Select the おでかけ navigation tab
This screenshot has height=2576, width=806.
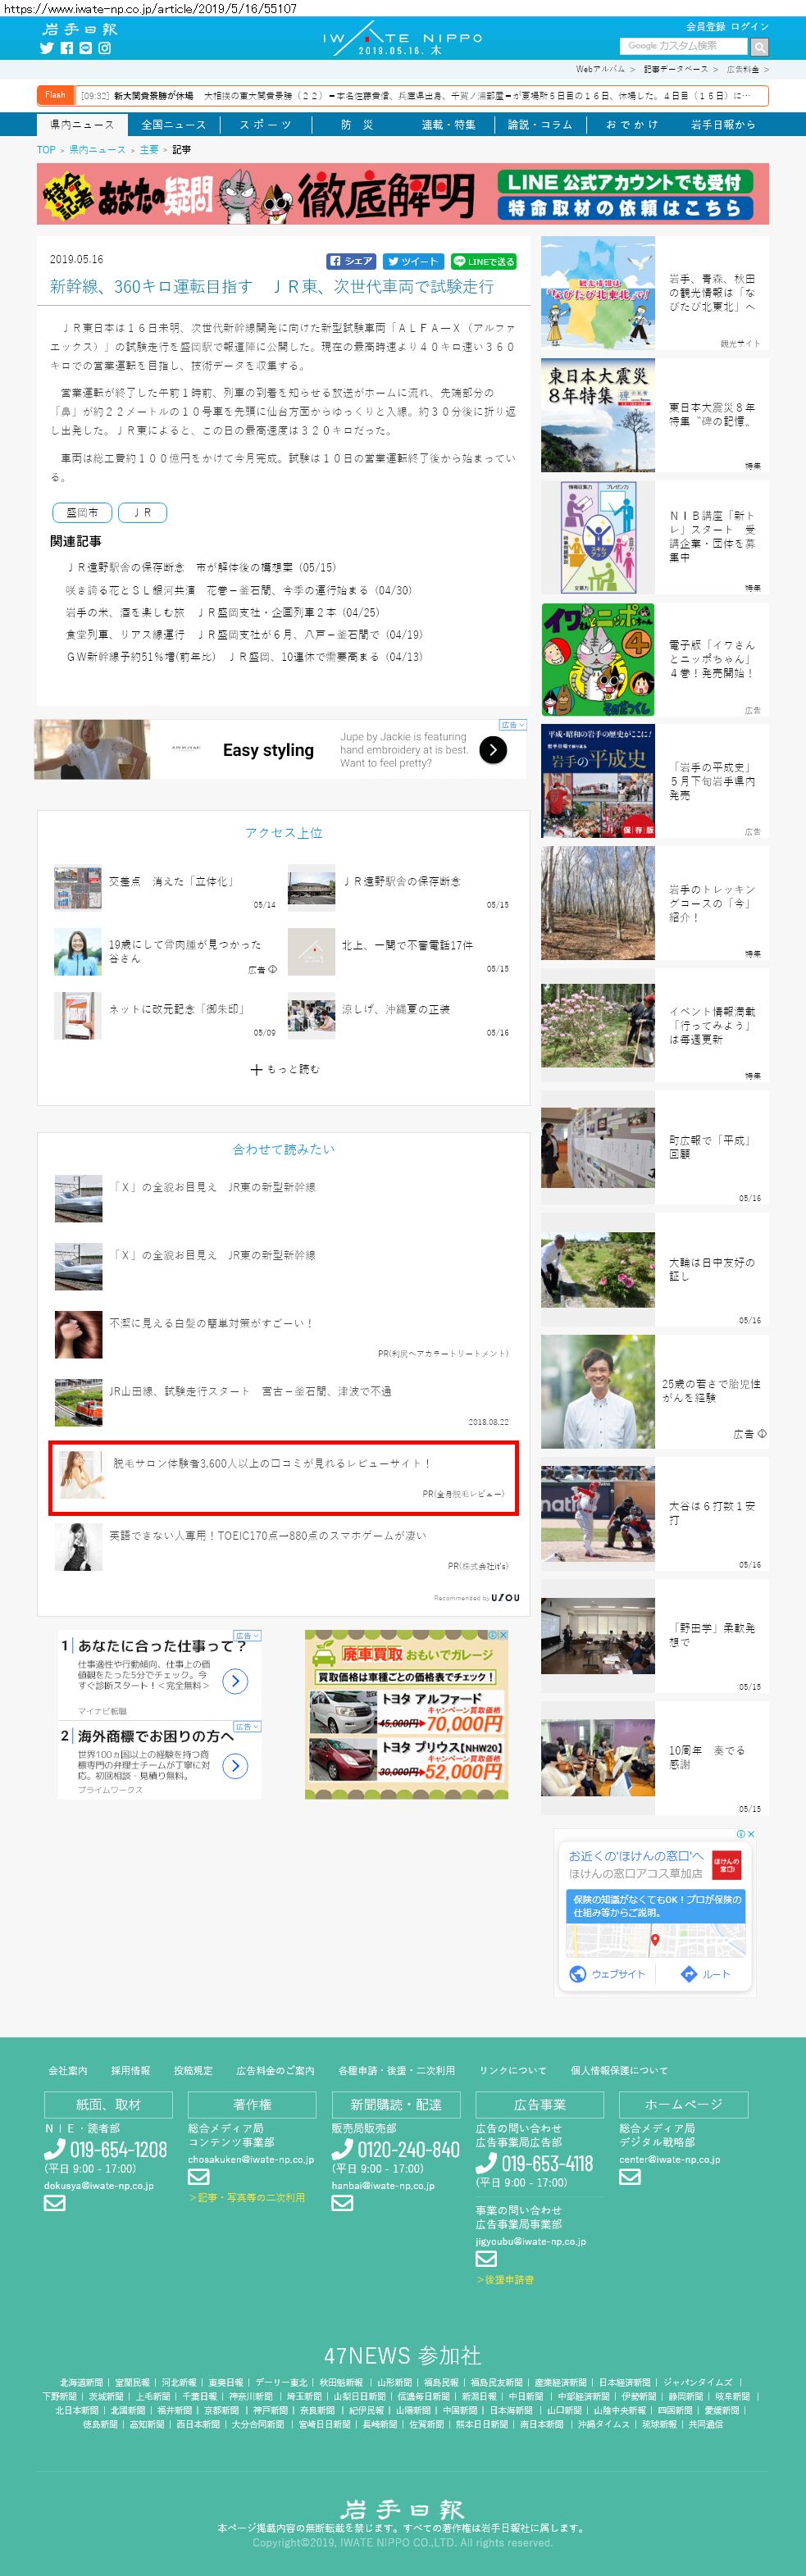(x=632, y=125)
